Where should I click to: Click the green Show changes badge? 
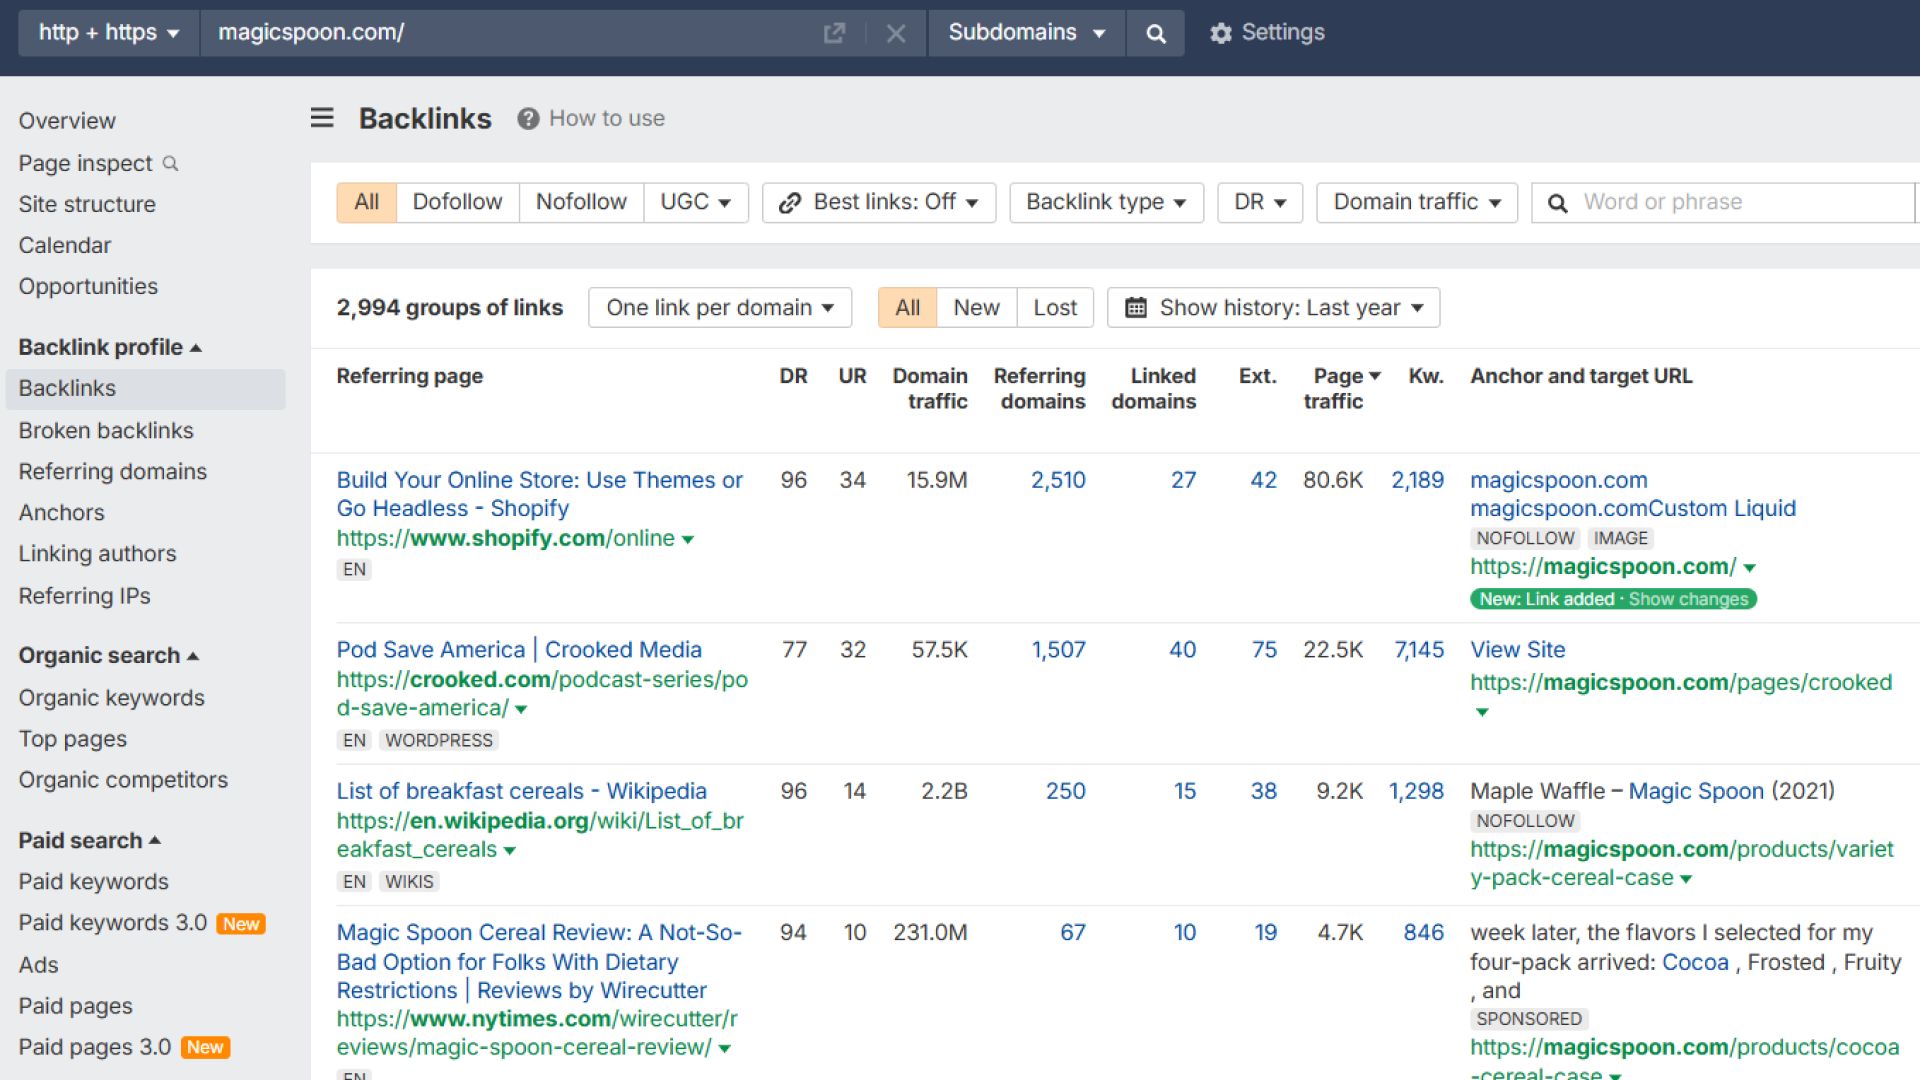point(1688,599)
